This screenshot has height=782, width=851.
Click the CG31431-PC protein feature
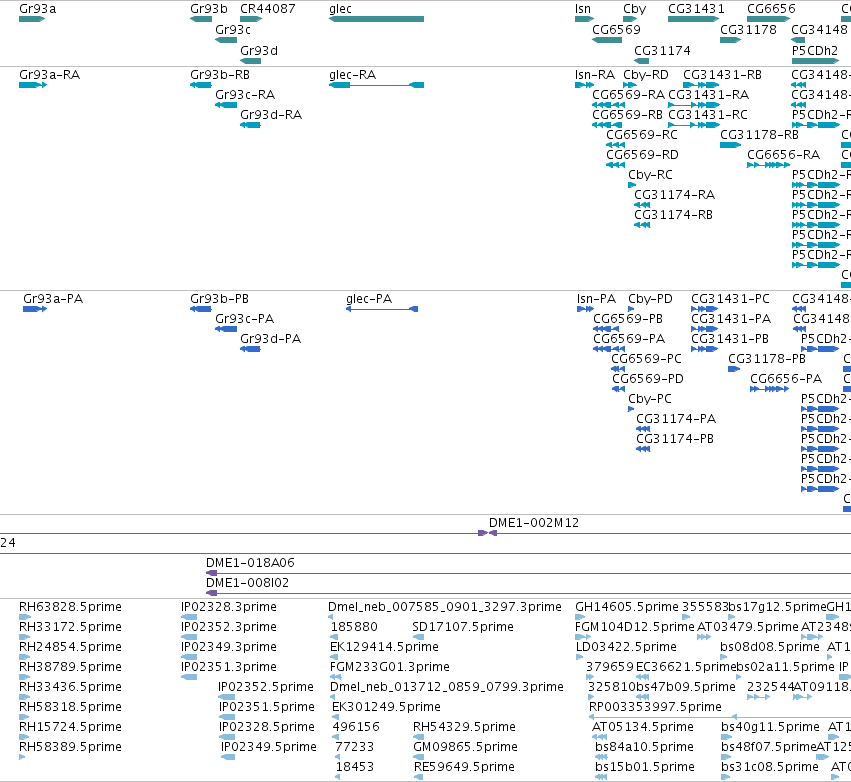(x=704, y=309)
